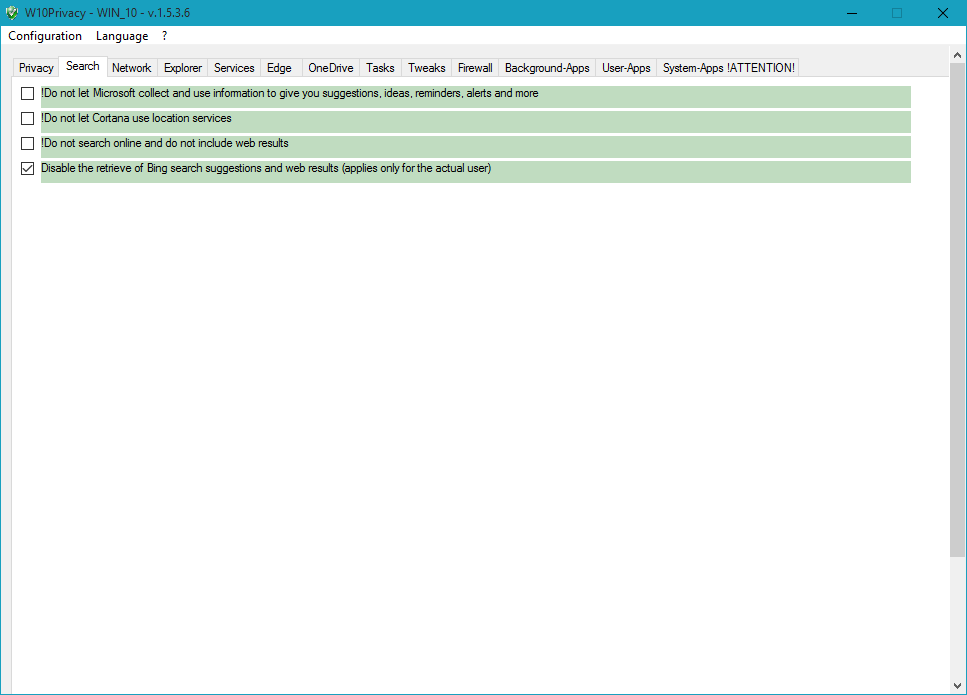Check 'Do not let Cortana use location services'
Viewport: 967px width, 695px height.
pyautogui.click(x=27, y=118)
